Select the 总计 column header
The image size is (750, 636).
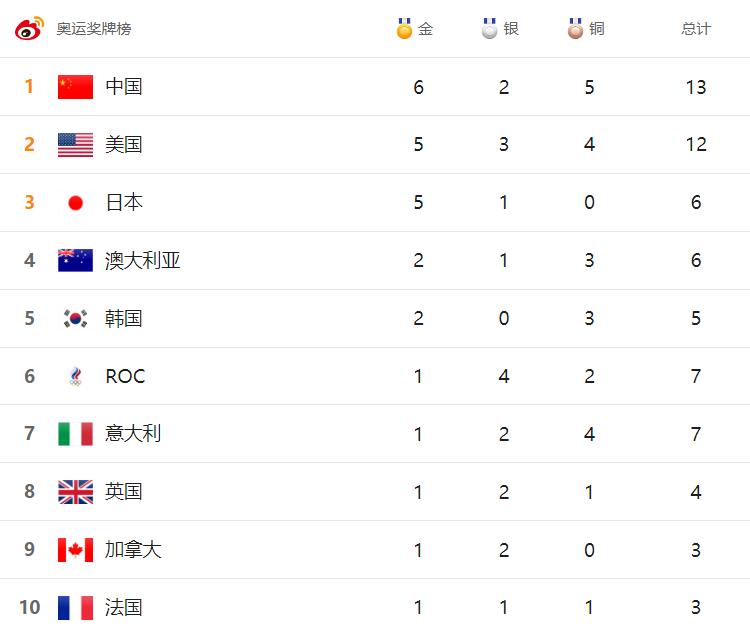coord(696,29)
